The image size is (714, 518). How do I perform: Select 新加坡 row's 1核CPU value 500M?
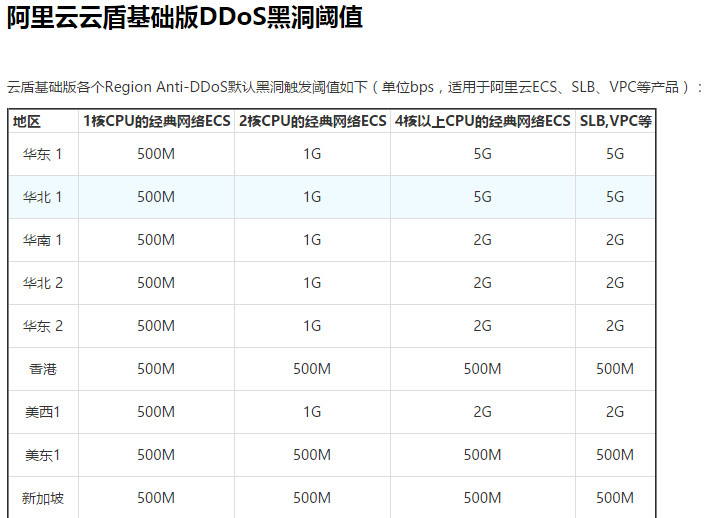(156, 498)
